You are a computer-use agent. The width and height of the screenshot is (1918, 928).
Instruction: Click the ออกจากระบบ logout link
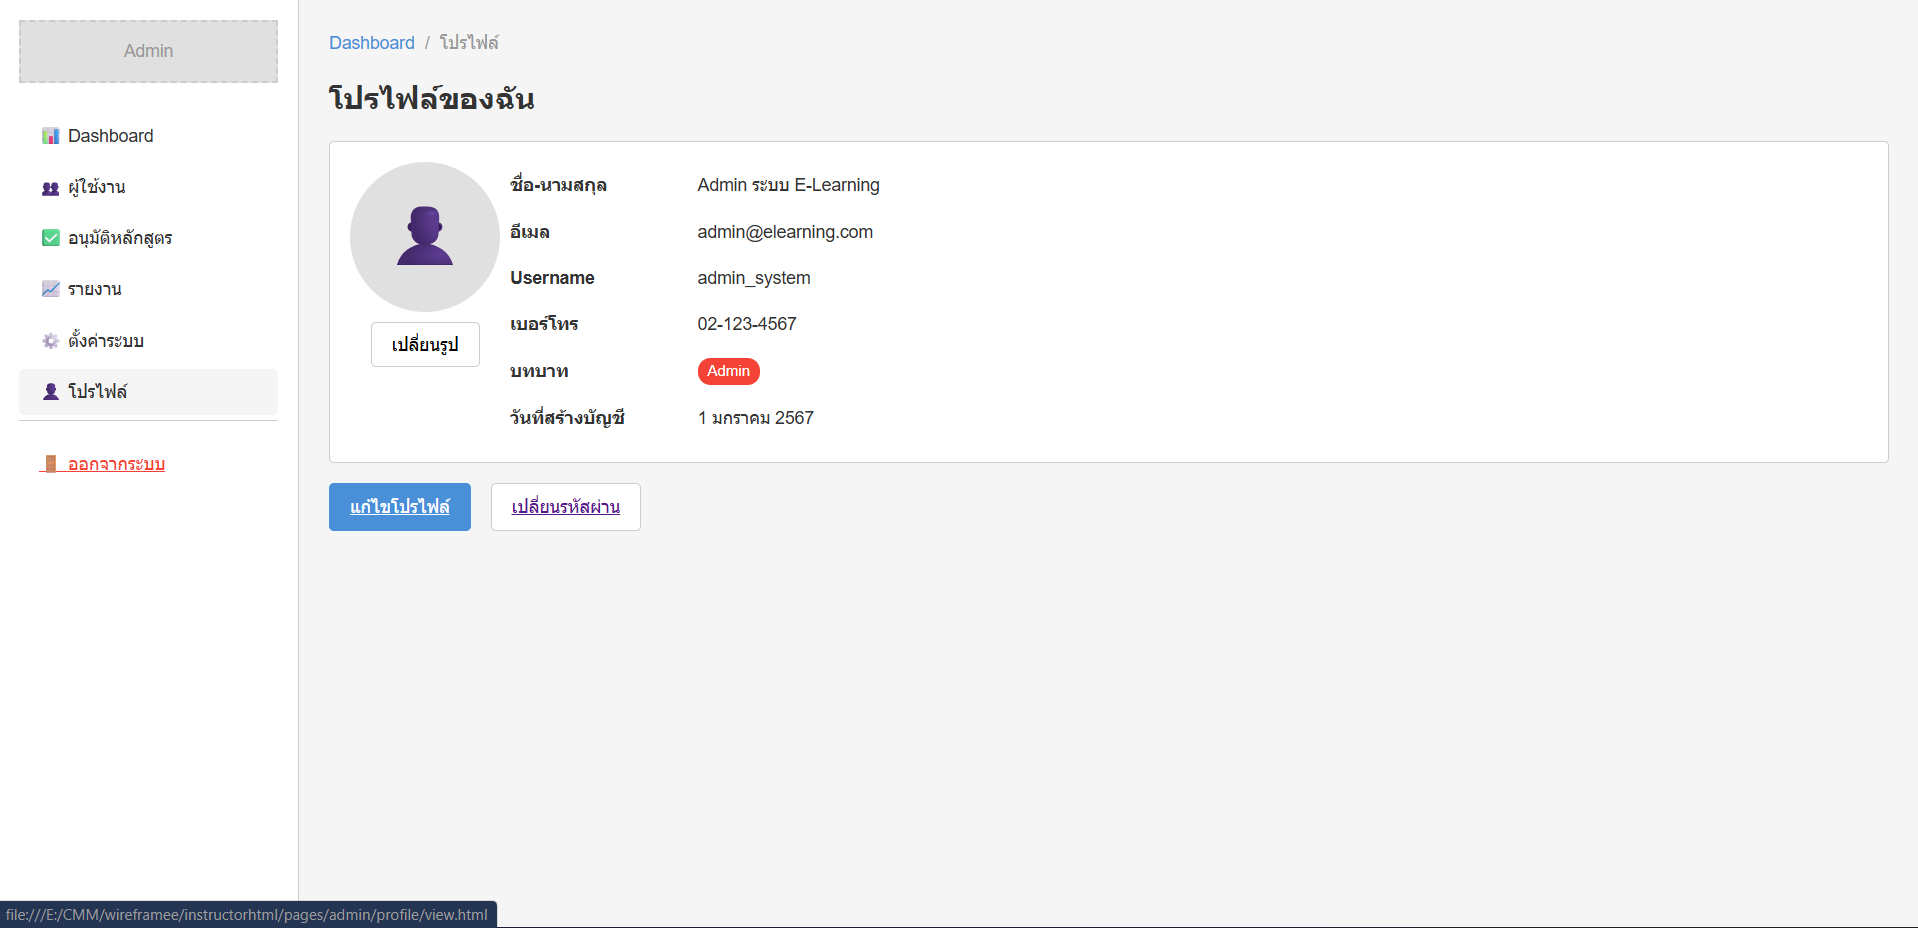116,464
